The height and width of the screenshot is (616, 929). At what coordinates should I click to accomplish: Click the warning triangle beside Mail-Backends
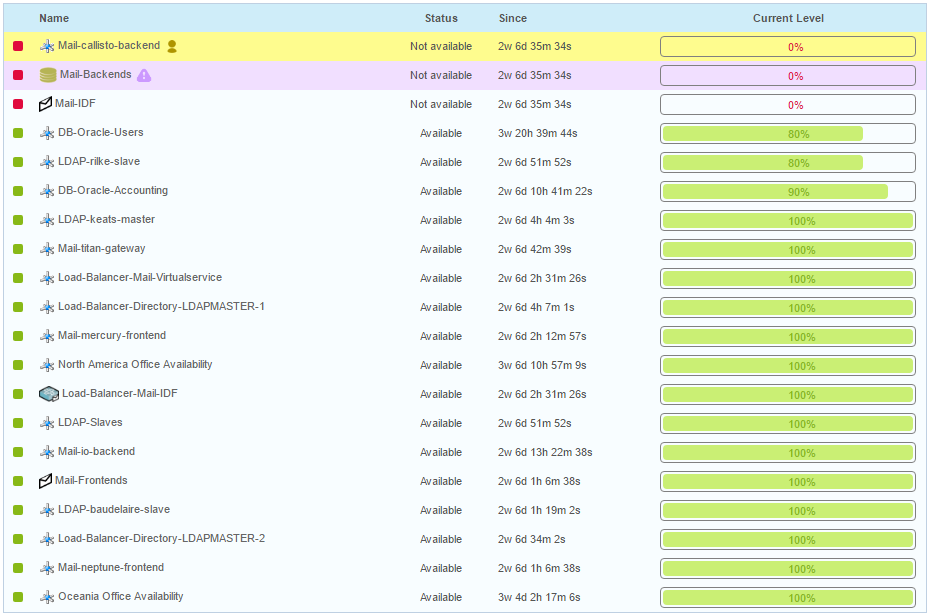(x=144, y=75)
